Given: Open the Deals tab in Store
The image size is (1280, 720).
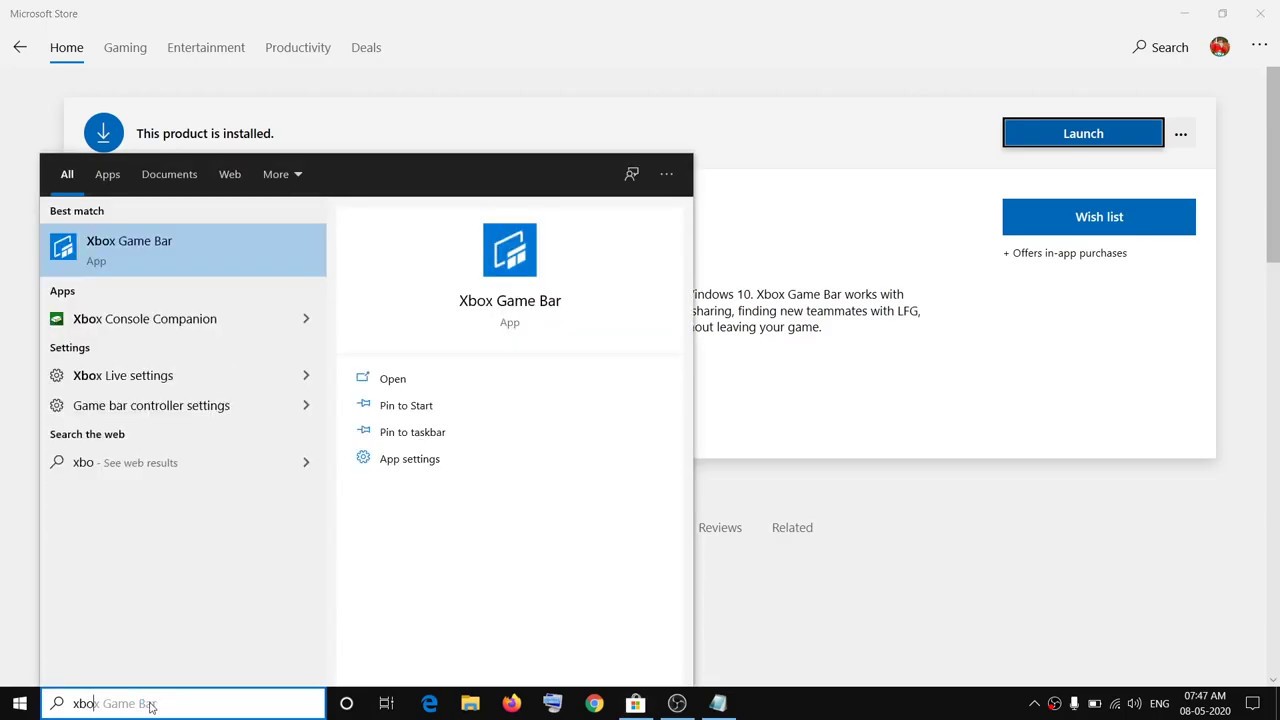Looking at the screenshot, I should point(366,47).
